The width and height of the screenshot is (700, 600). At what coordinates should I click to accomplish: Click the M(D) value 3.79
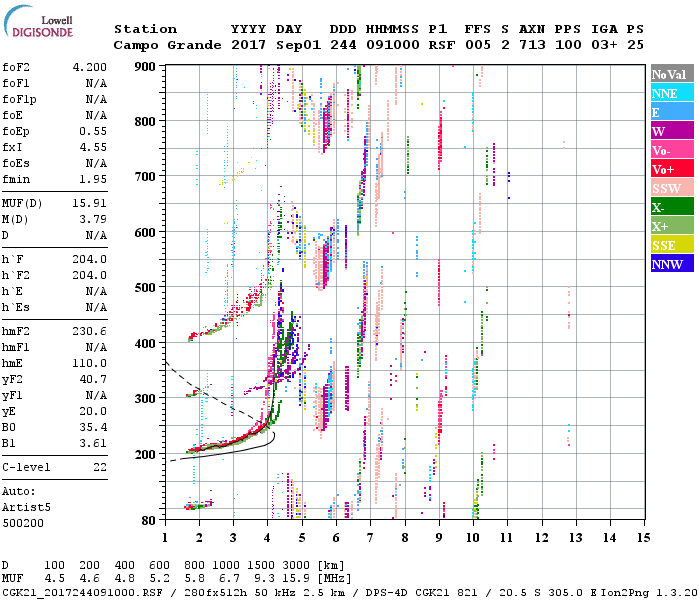click(93, 219)
